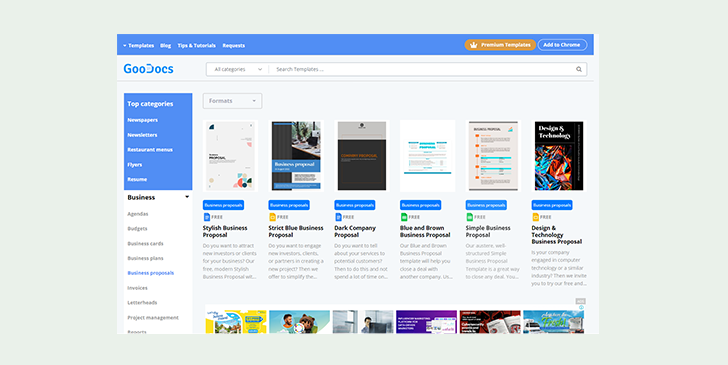The image size is (728, 365).
Task: Click the crown icon on Premium Templates
Action: [x=474, y=45]
